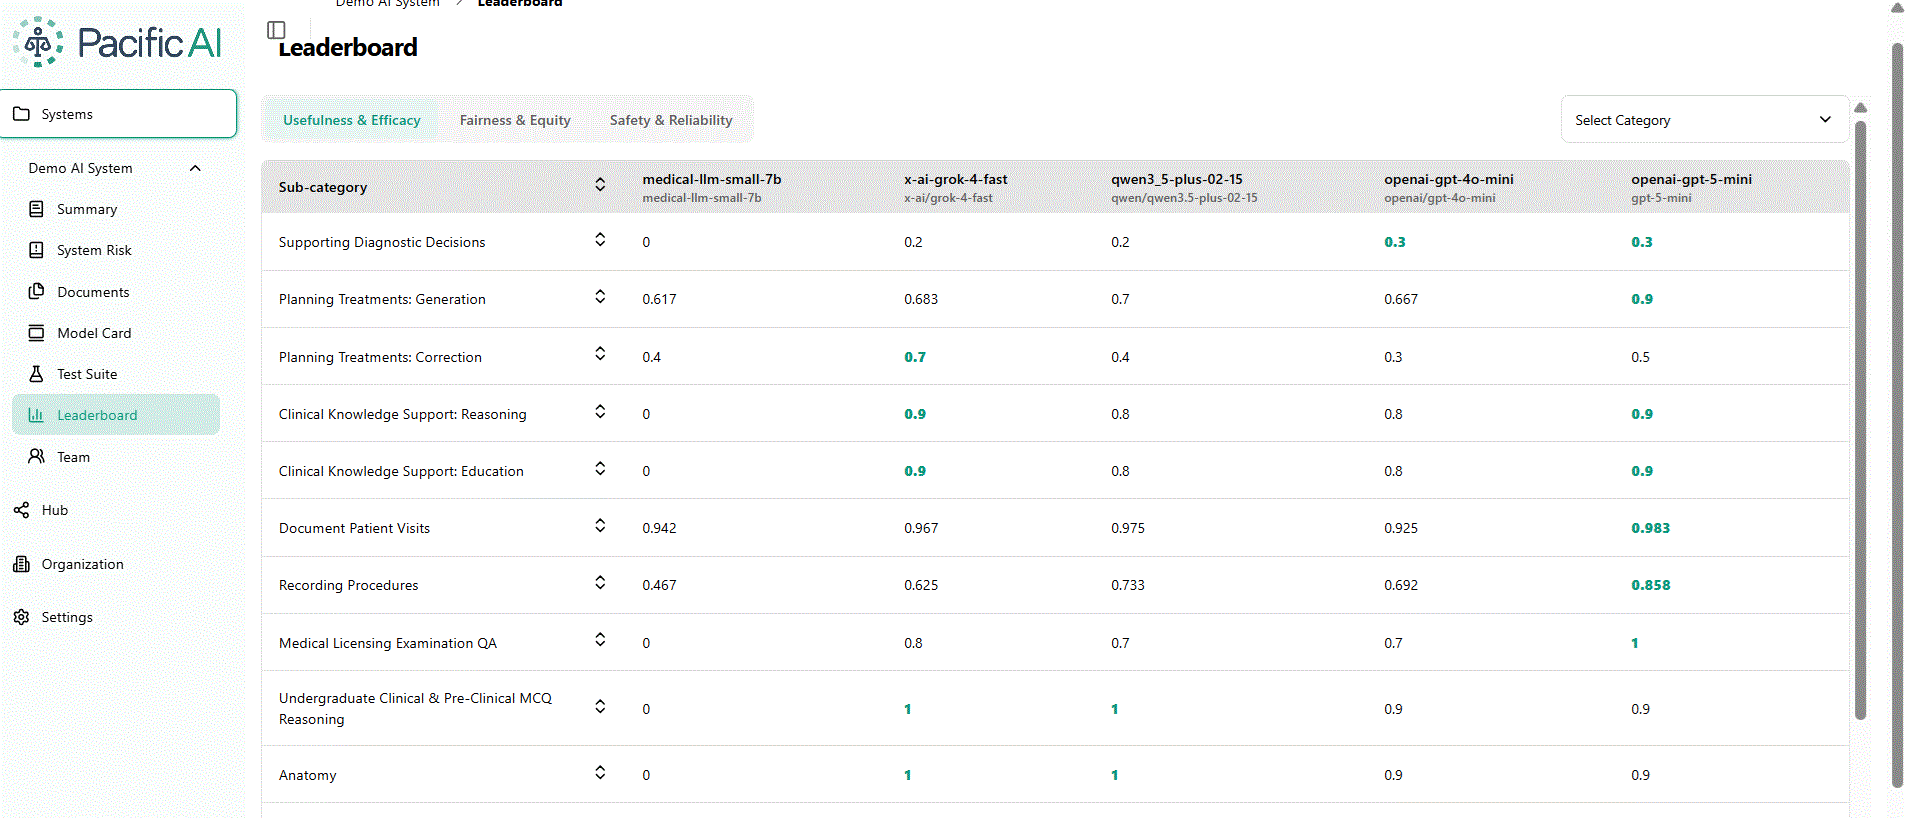The image size is (1906, 818).
Task: Click the 0.942 Document Patient Visits score
Action: tap(659, 528)
